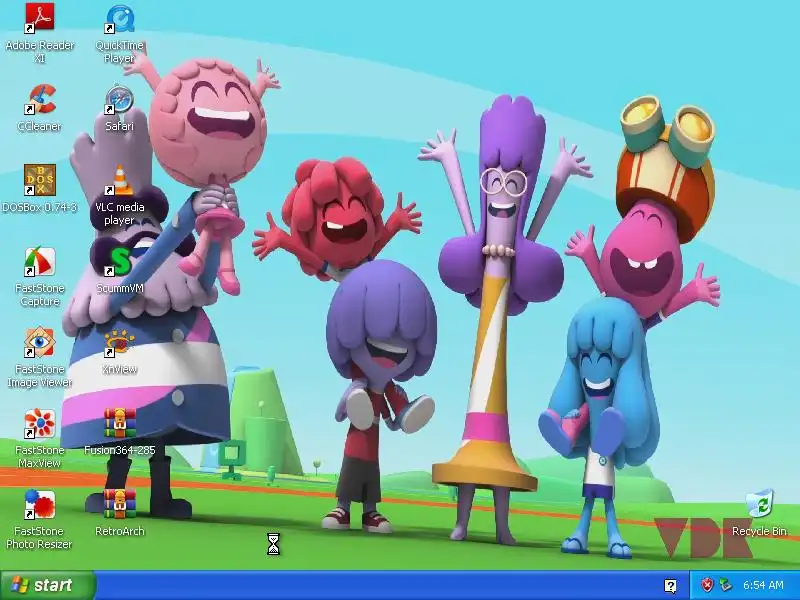This screenshot has width=800, height=600.
Task: Select the QuickTime Player desktop icon
Action: [119, 18]
